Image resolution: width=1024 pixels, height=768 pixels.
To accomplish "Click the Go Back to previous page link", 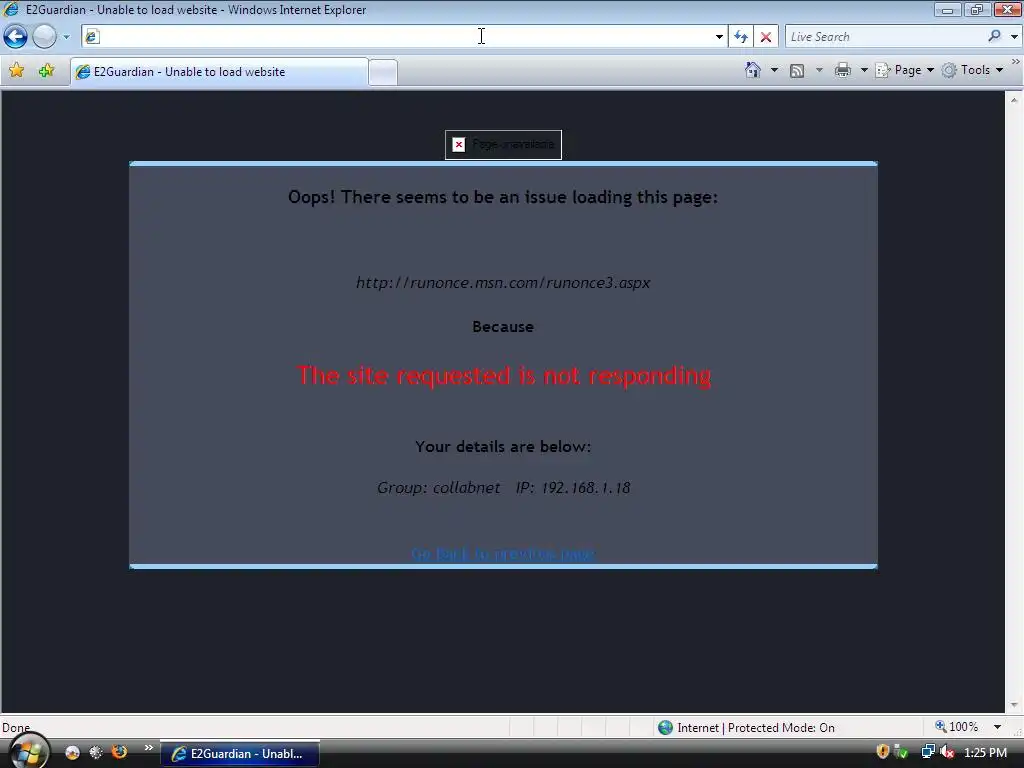I will (503, 554).
